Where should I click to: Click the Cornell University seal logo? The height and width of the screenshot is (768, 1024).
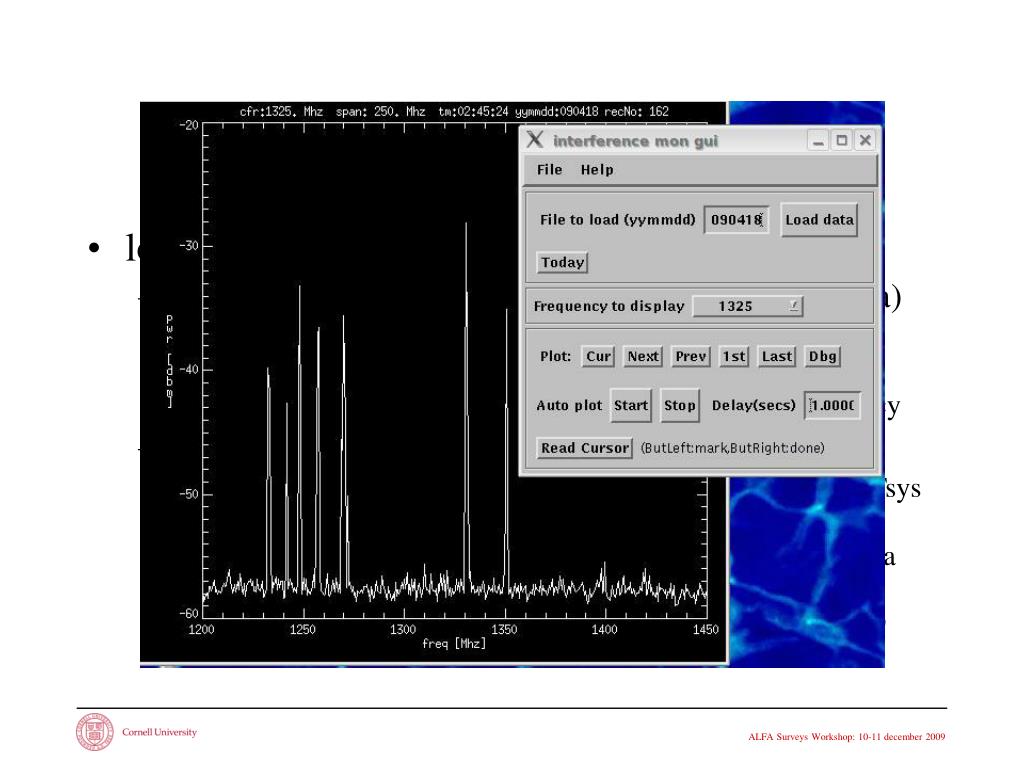coord(95,731)
